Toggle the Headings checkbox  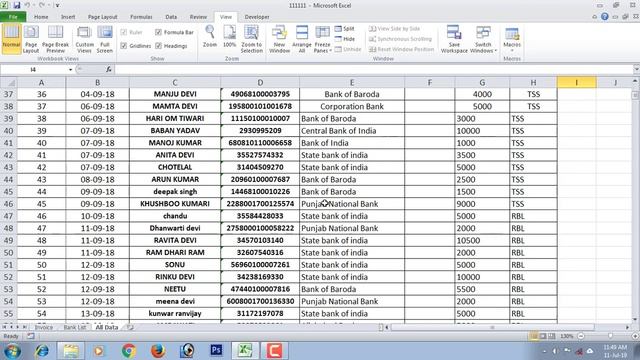(x=158, y=46)
